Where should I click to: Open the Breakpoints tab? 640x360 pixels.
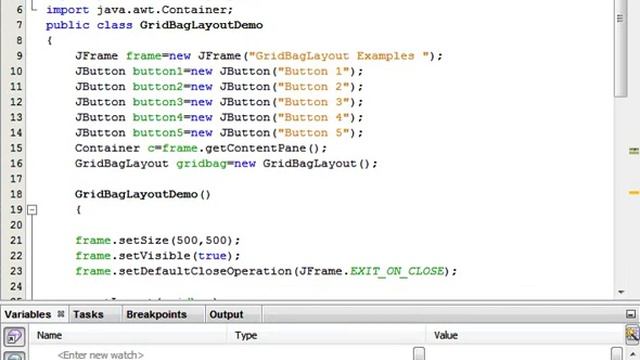(156, 314)
